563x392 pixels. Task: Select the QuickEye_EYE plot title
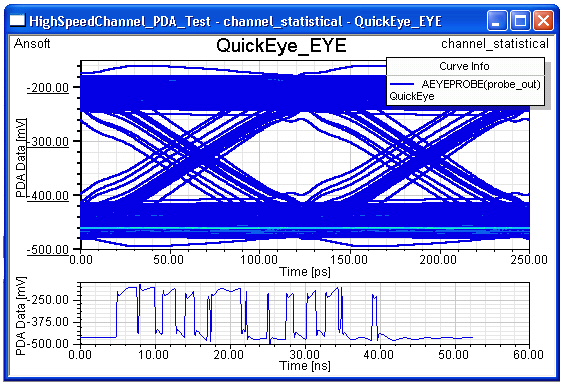click(x=281, y=46)
